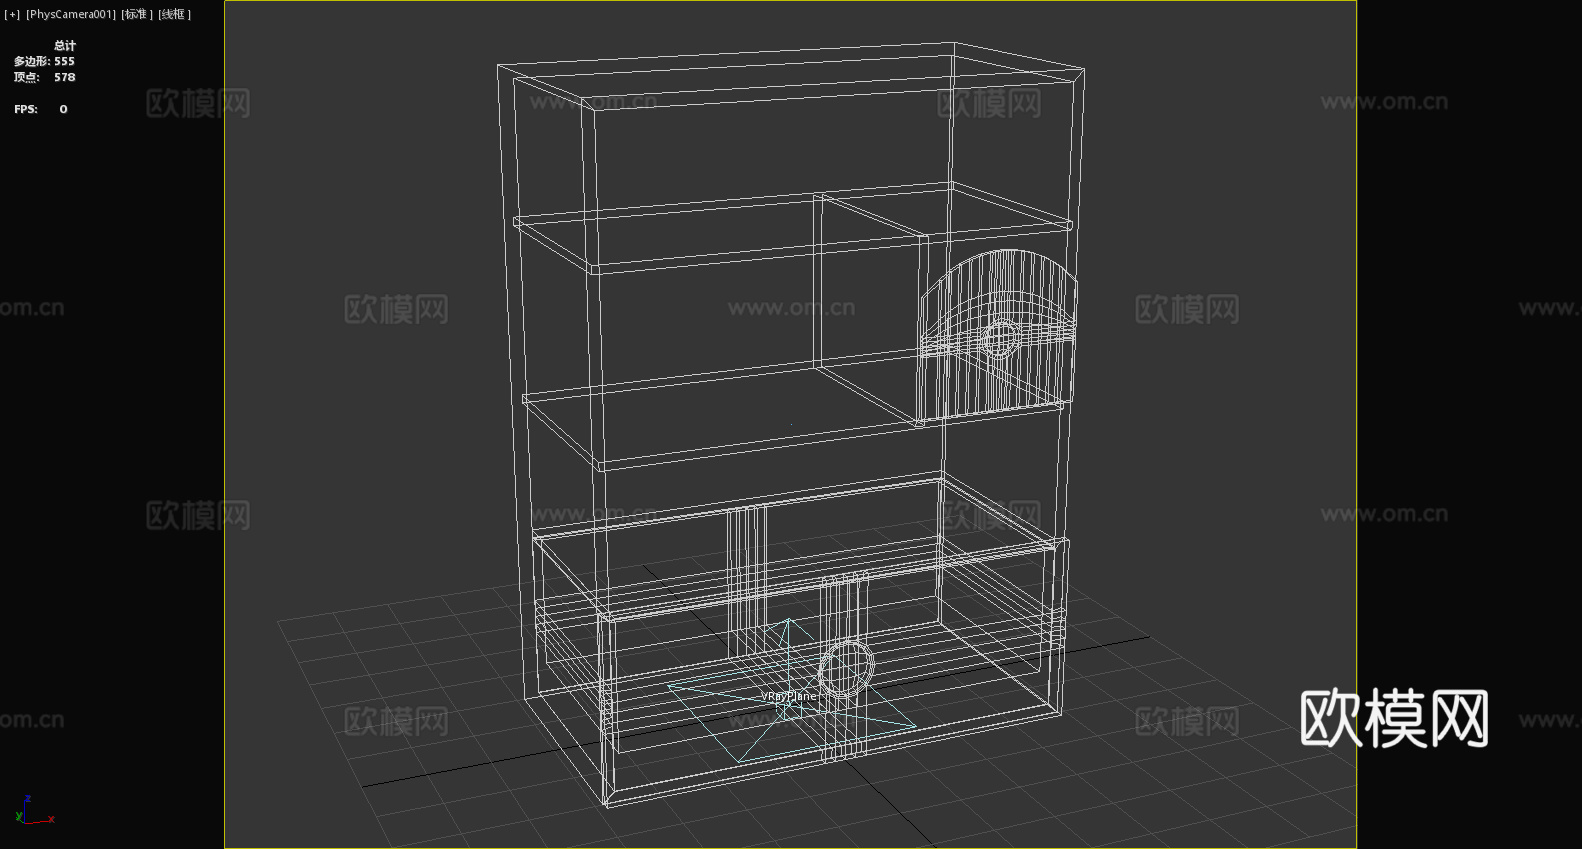Select the '多边形: 555' polygon count text
Image resolution: width=1582 pixels, height=849 pixels.
44,61
